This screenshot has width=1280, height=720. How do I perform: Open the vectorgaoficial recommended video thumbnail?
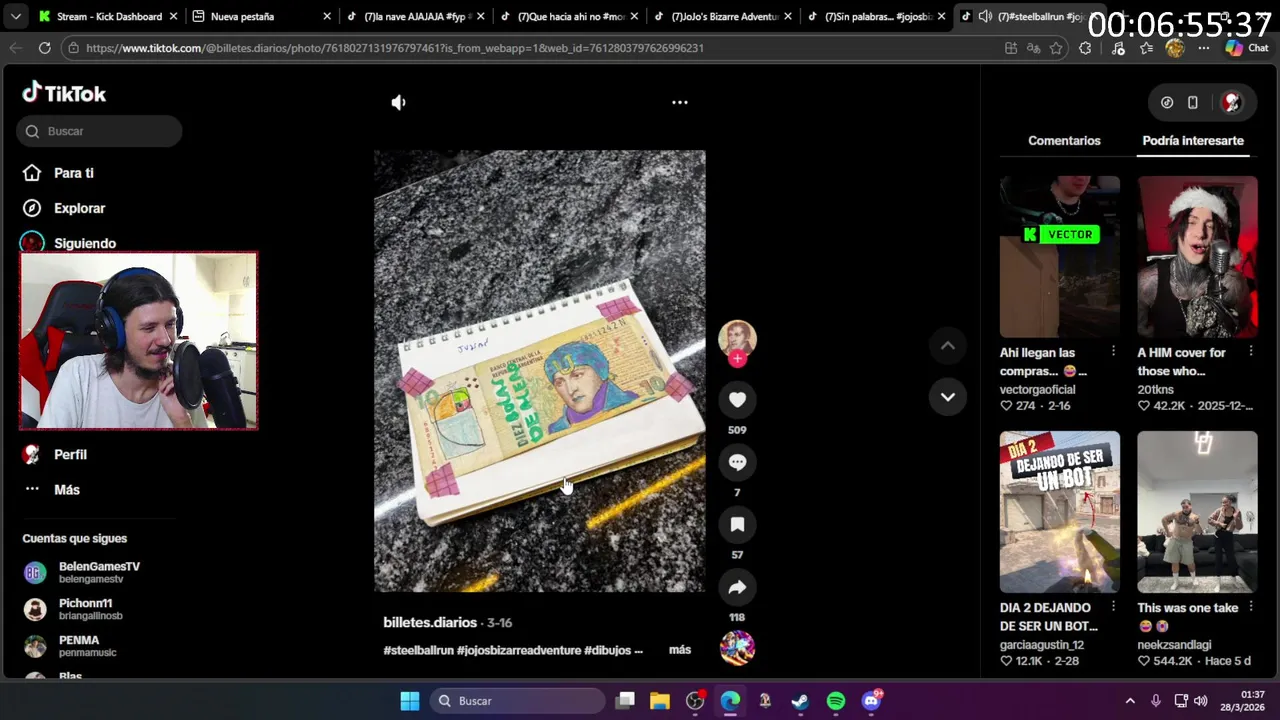coord(1060,257)
